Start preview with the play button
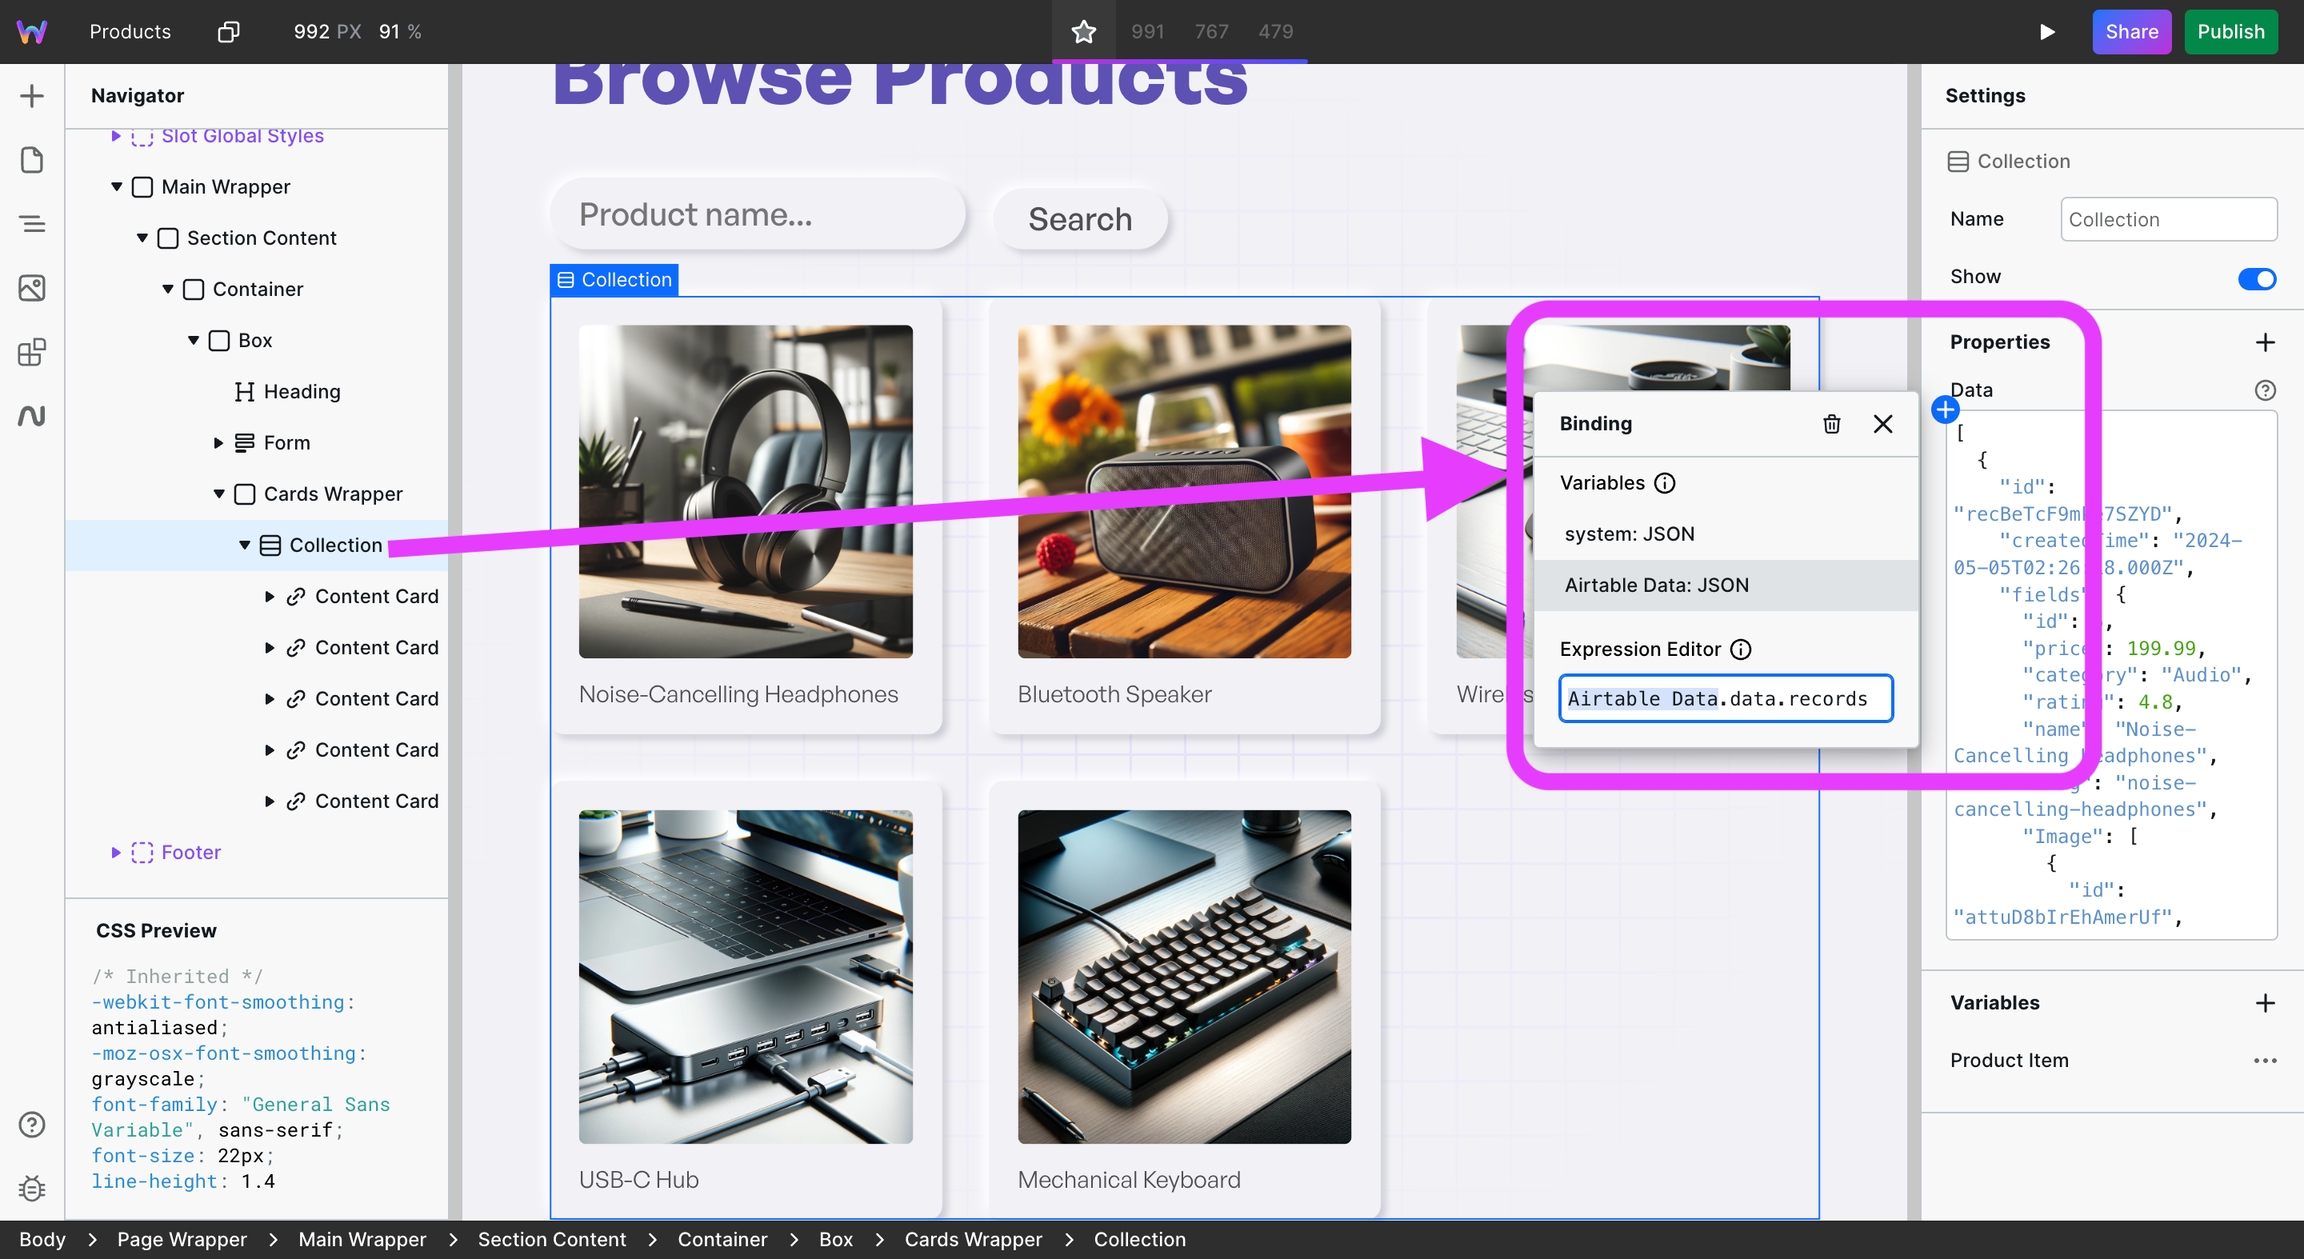Viewport: 2304px width, 1259px height. coord(2047,32)
